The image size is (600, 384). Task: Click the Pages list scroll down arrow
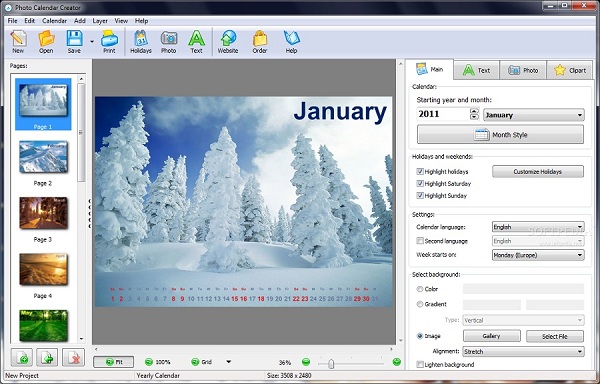pos(81,339)
